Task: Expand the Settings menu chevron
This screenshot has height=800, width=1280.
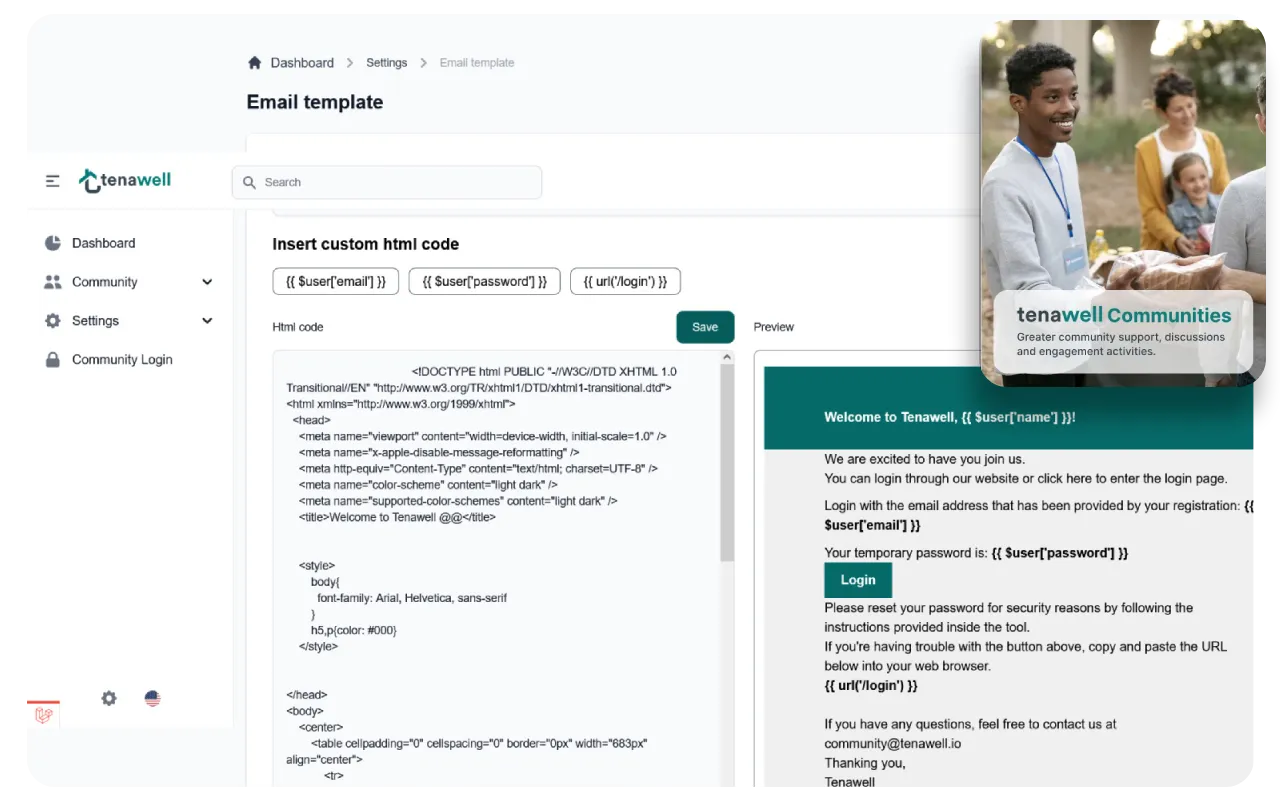Action: pyautogui.click(x=207, y=321)
